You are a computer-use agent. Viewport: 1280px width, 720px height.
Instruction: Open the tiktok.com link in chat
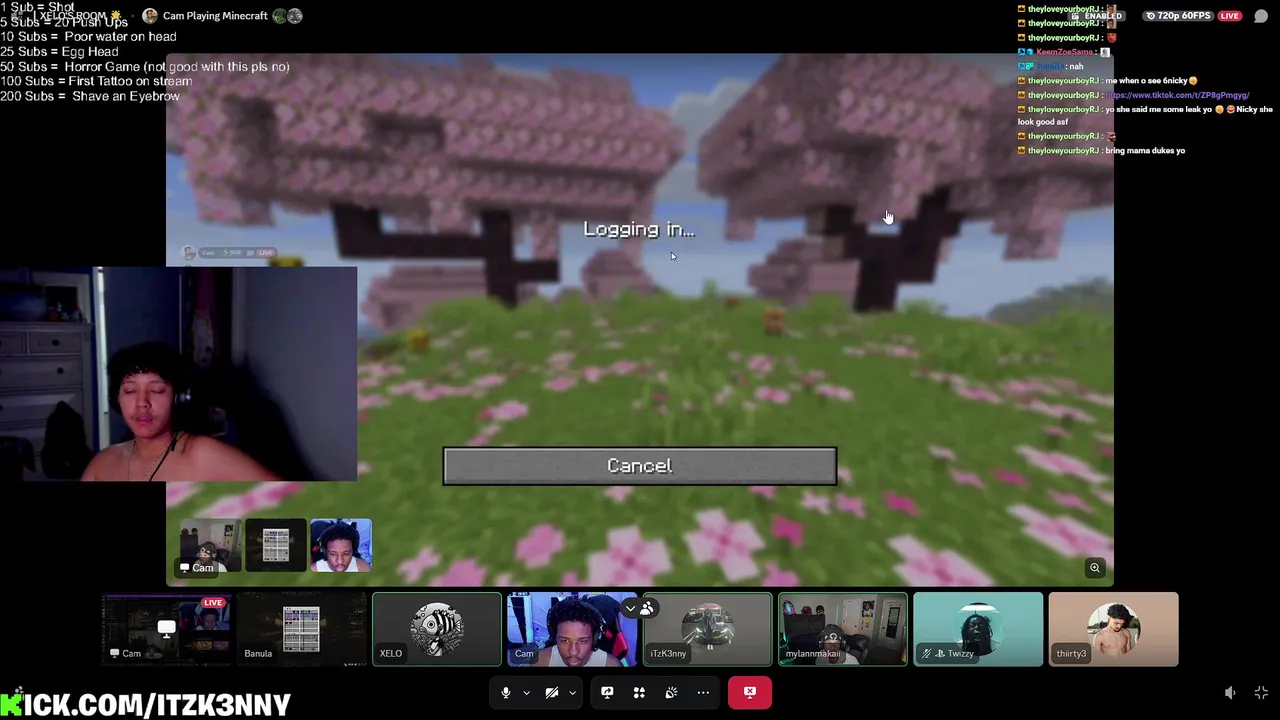pyautogui.click(x=1177, y=95)
